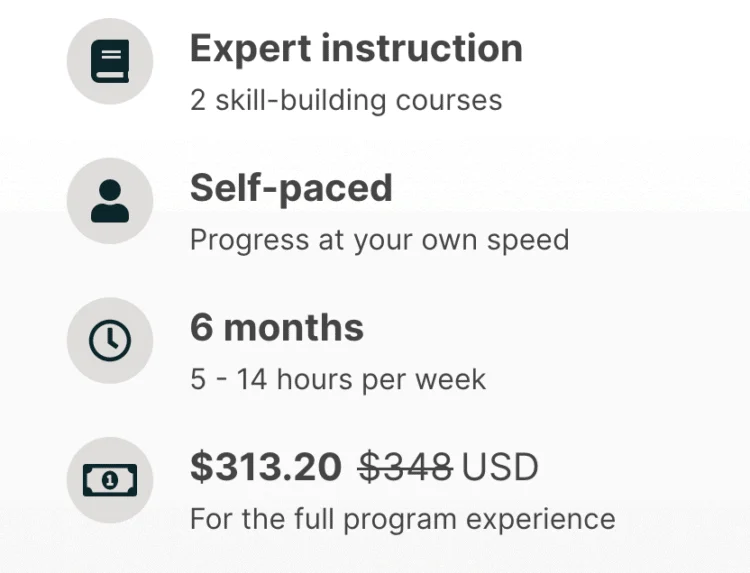
Task: Select the 5 - 14 hours per week text
Action: coord(338,379)
